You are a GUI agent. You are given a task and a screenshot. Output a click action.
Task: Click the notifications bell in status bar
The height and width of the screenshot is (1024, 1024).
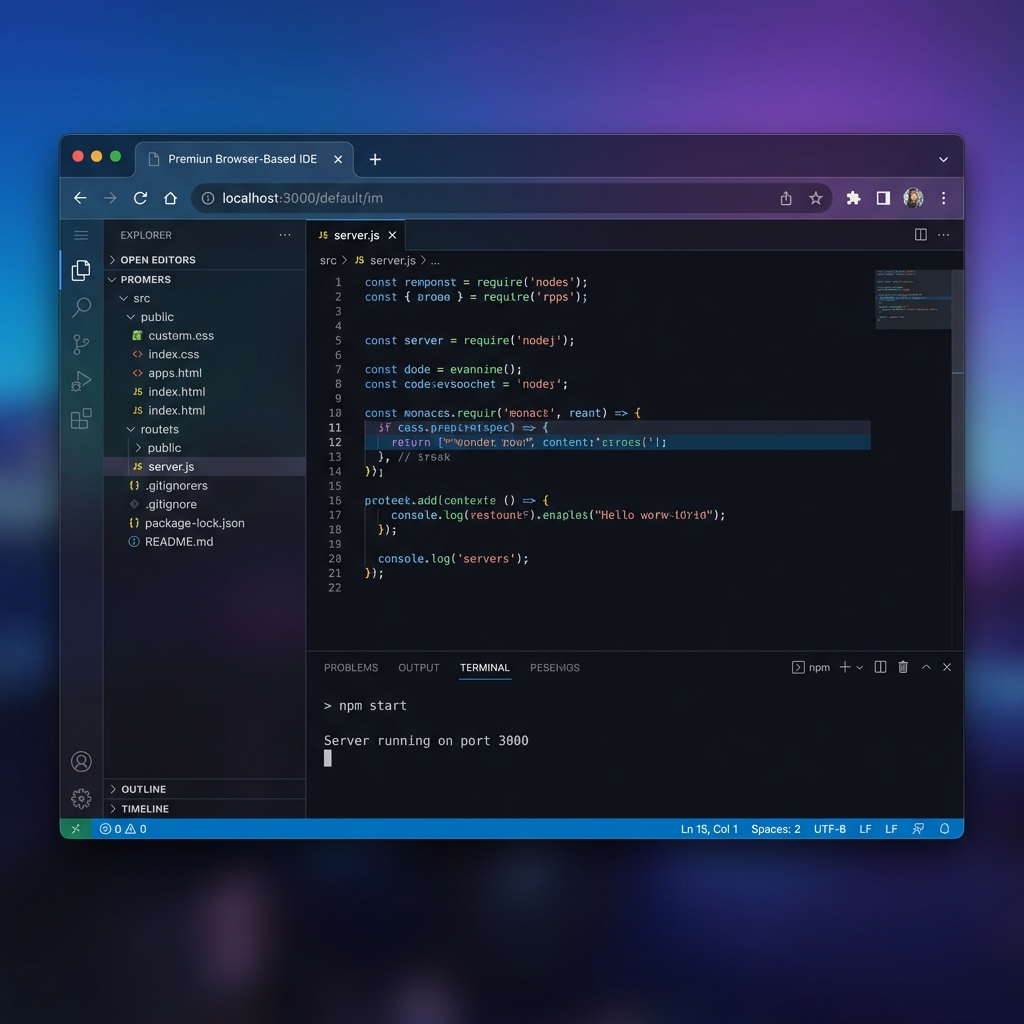[945, 829]
